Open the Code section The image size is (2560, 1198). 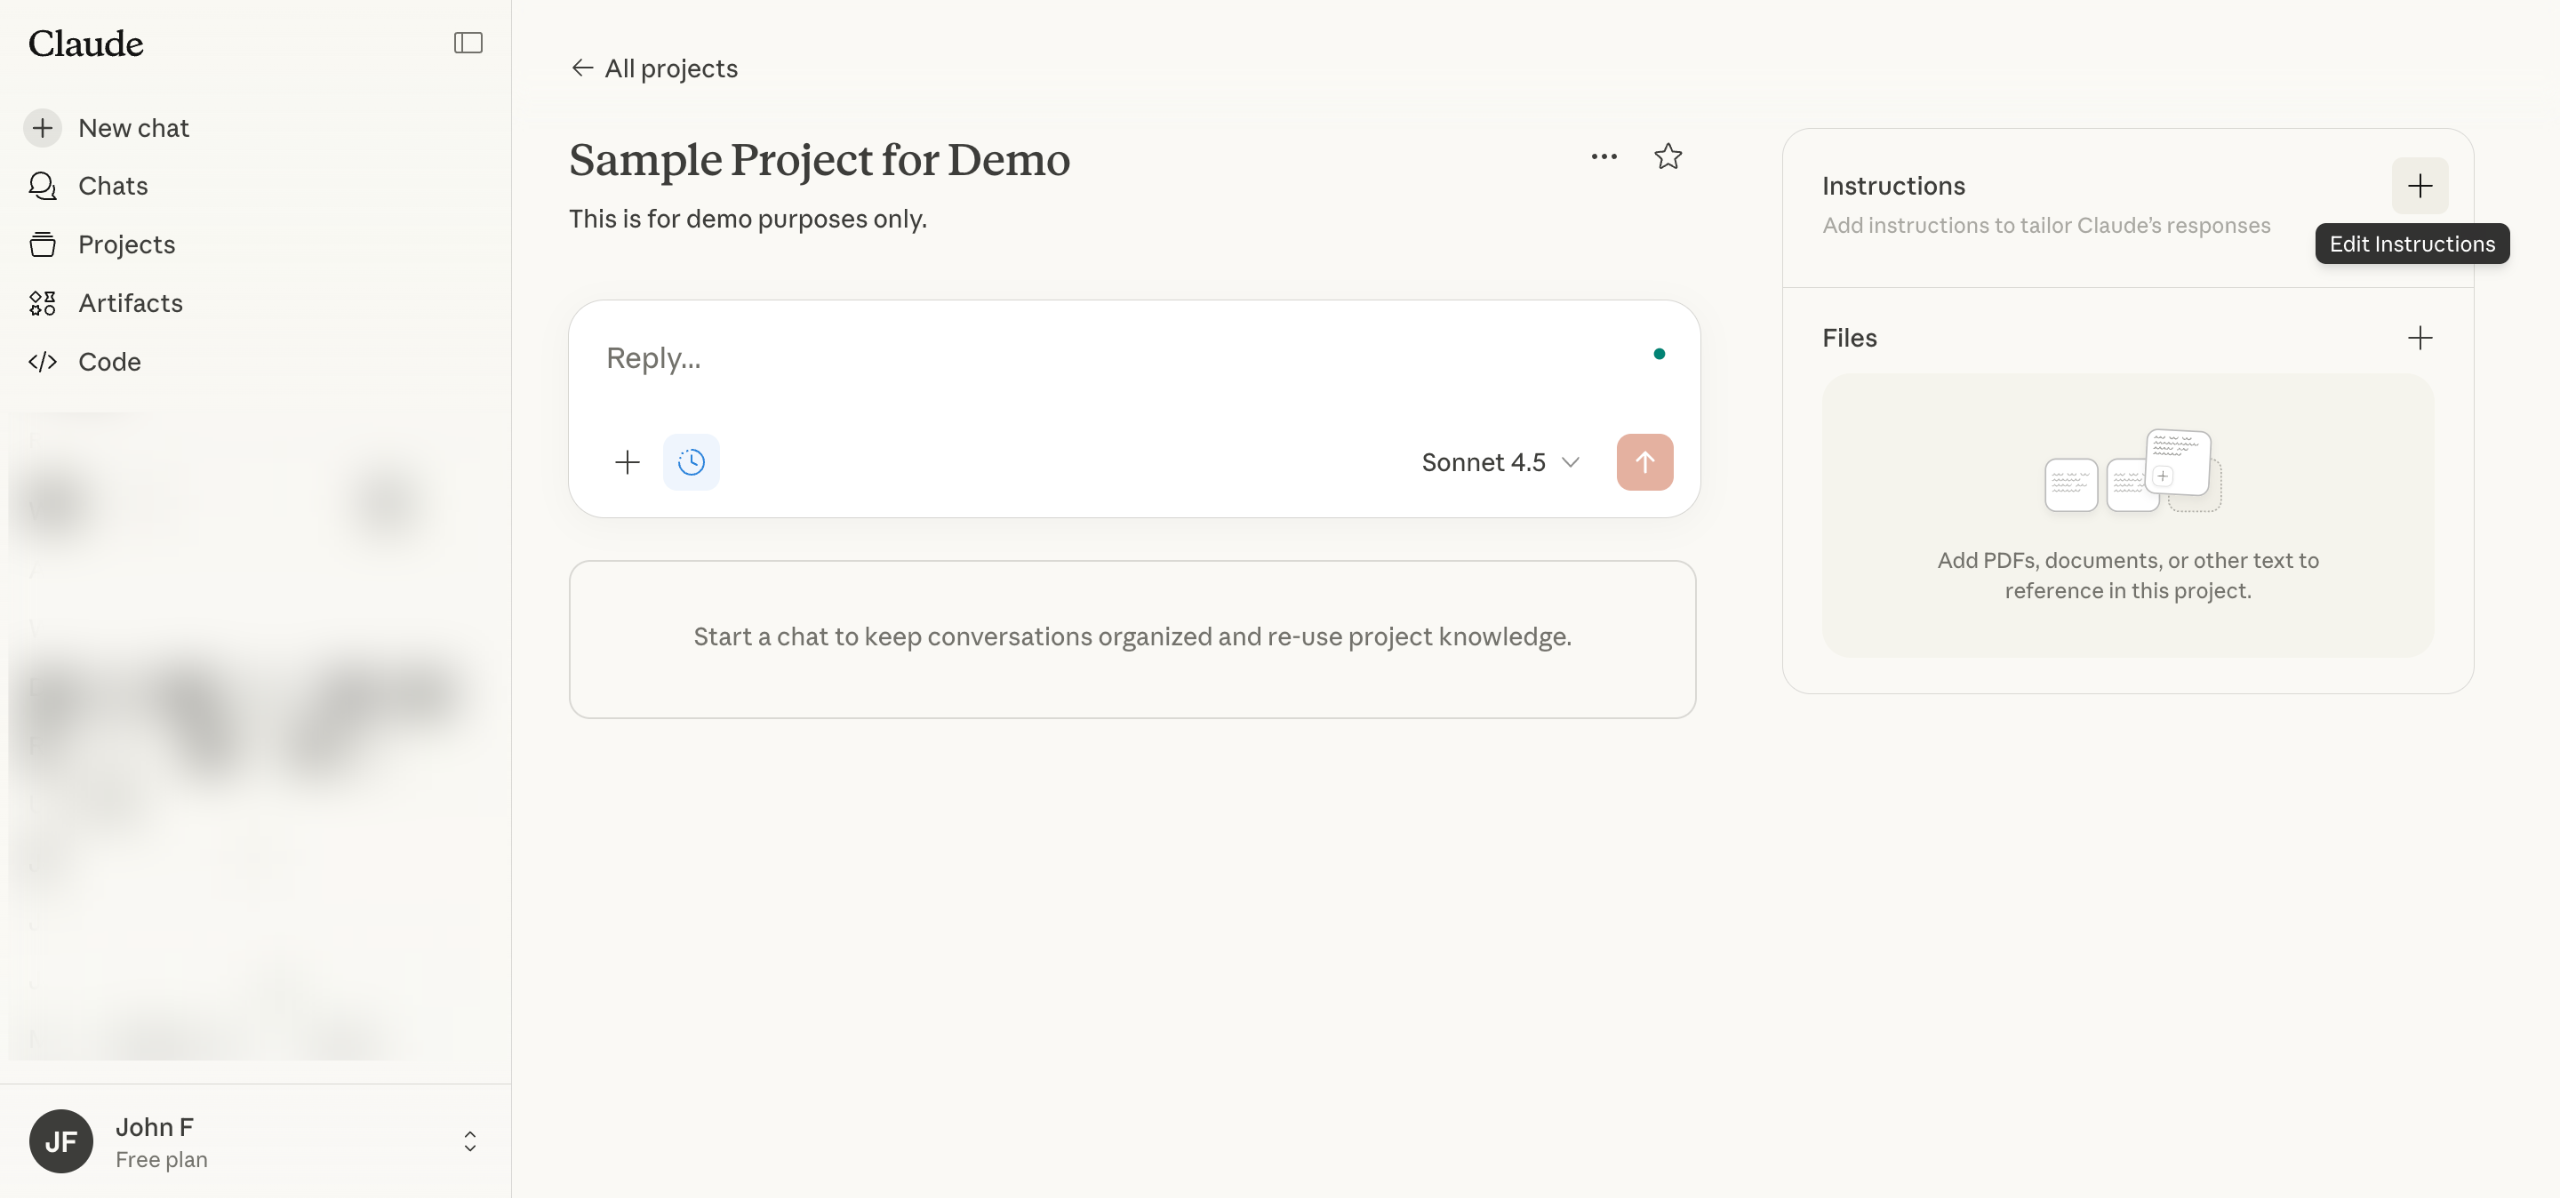(x=109, y=362)
